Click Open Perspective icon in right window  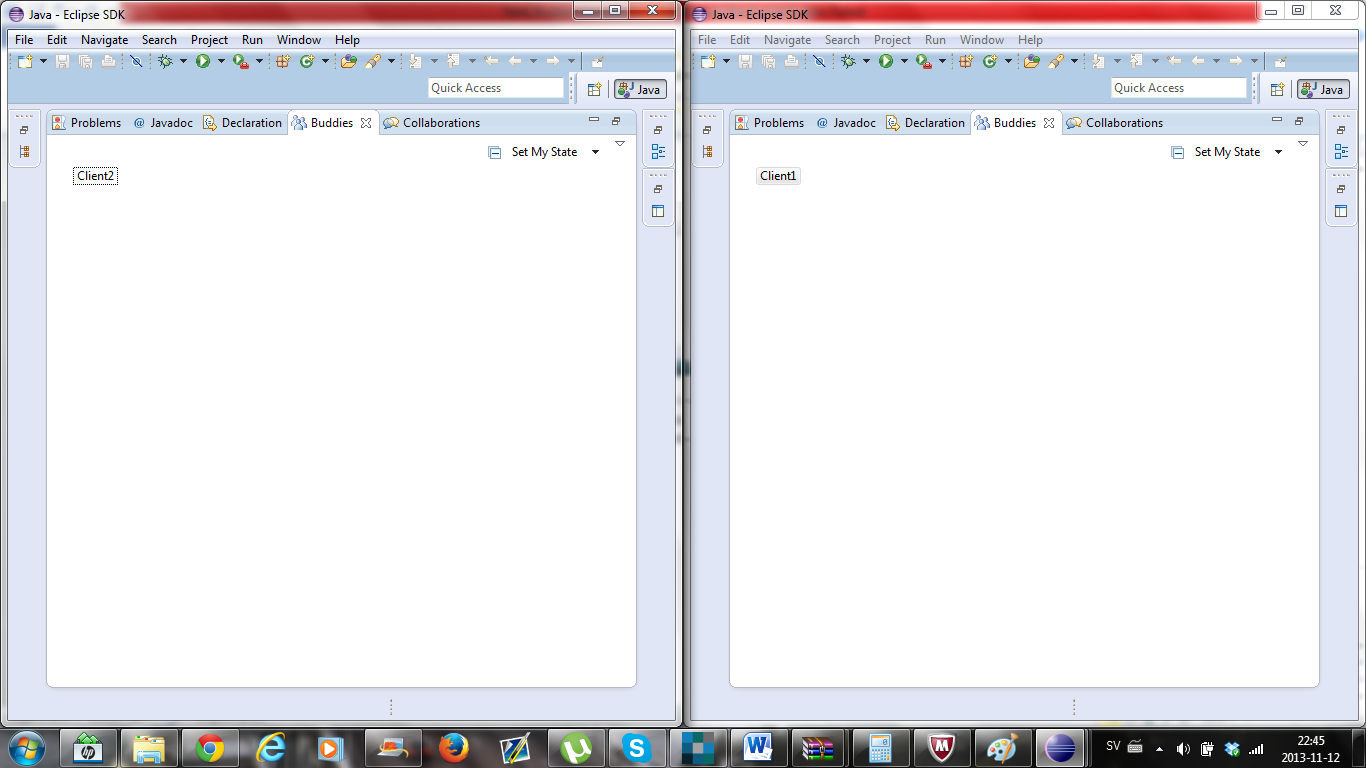[x=1277, y=89]
